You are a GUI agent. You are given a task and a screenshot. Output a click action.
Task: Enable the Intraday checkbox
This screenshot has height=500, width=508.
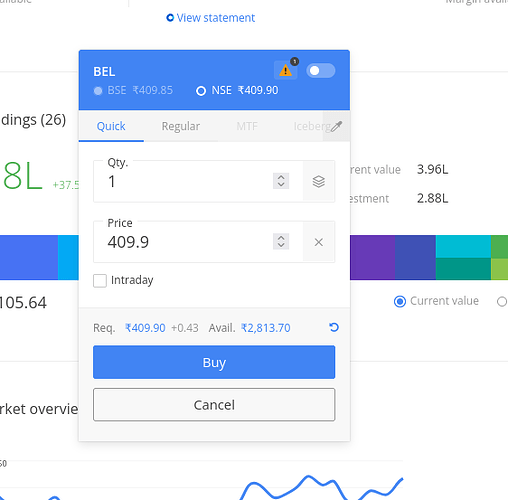click(100, 281)
